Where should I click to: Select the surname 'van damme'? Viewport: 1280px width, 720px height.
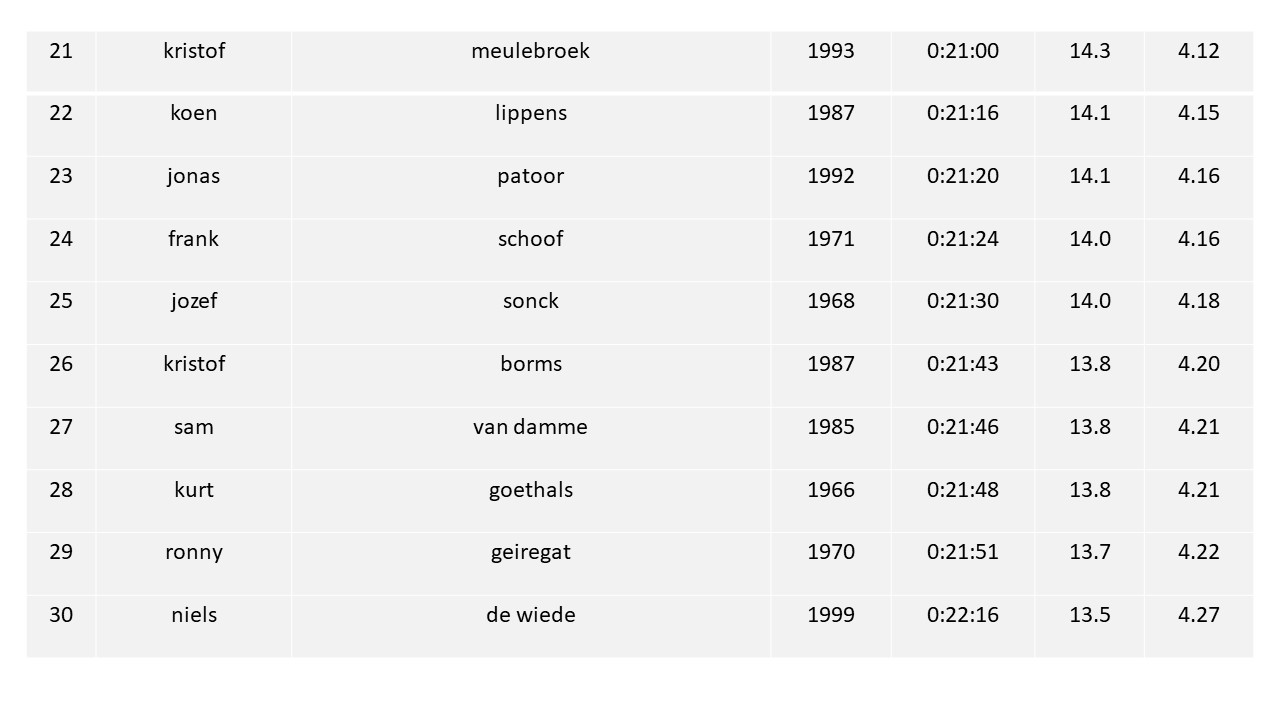pyautogui.click(x=530, y=427)
